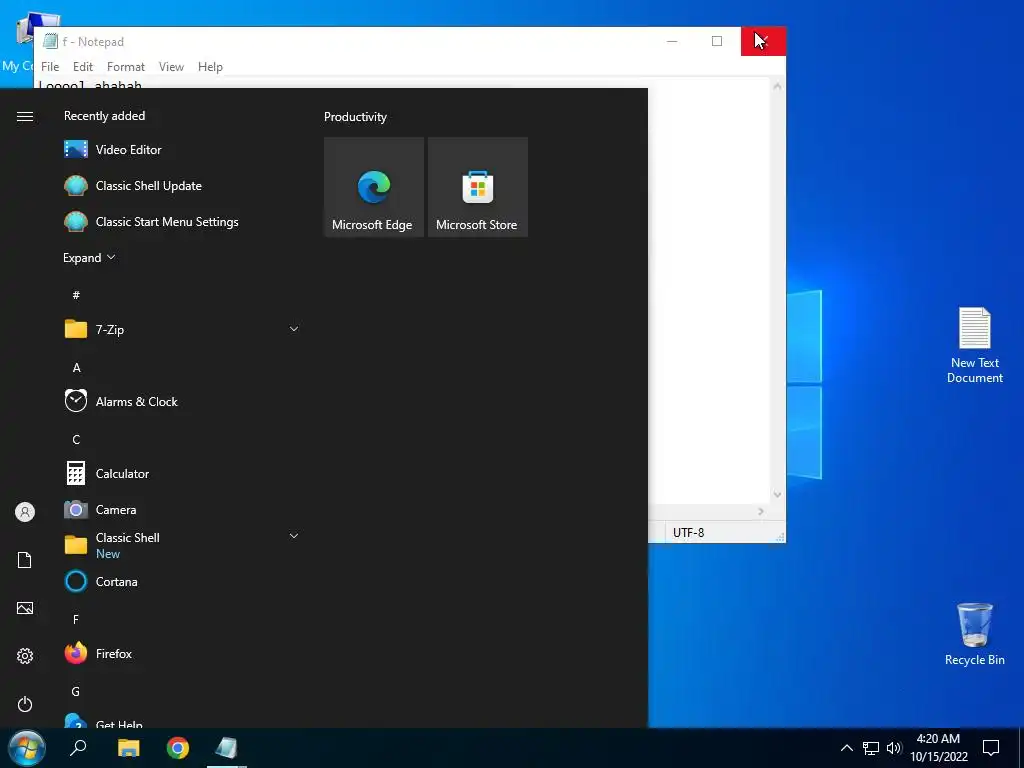
Task: Expand the Recently added list
Action: [89, 257]
